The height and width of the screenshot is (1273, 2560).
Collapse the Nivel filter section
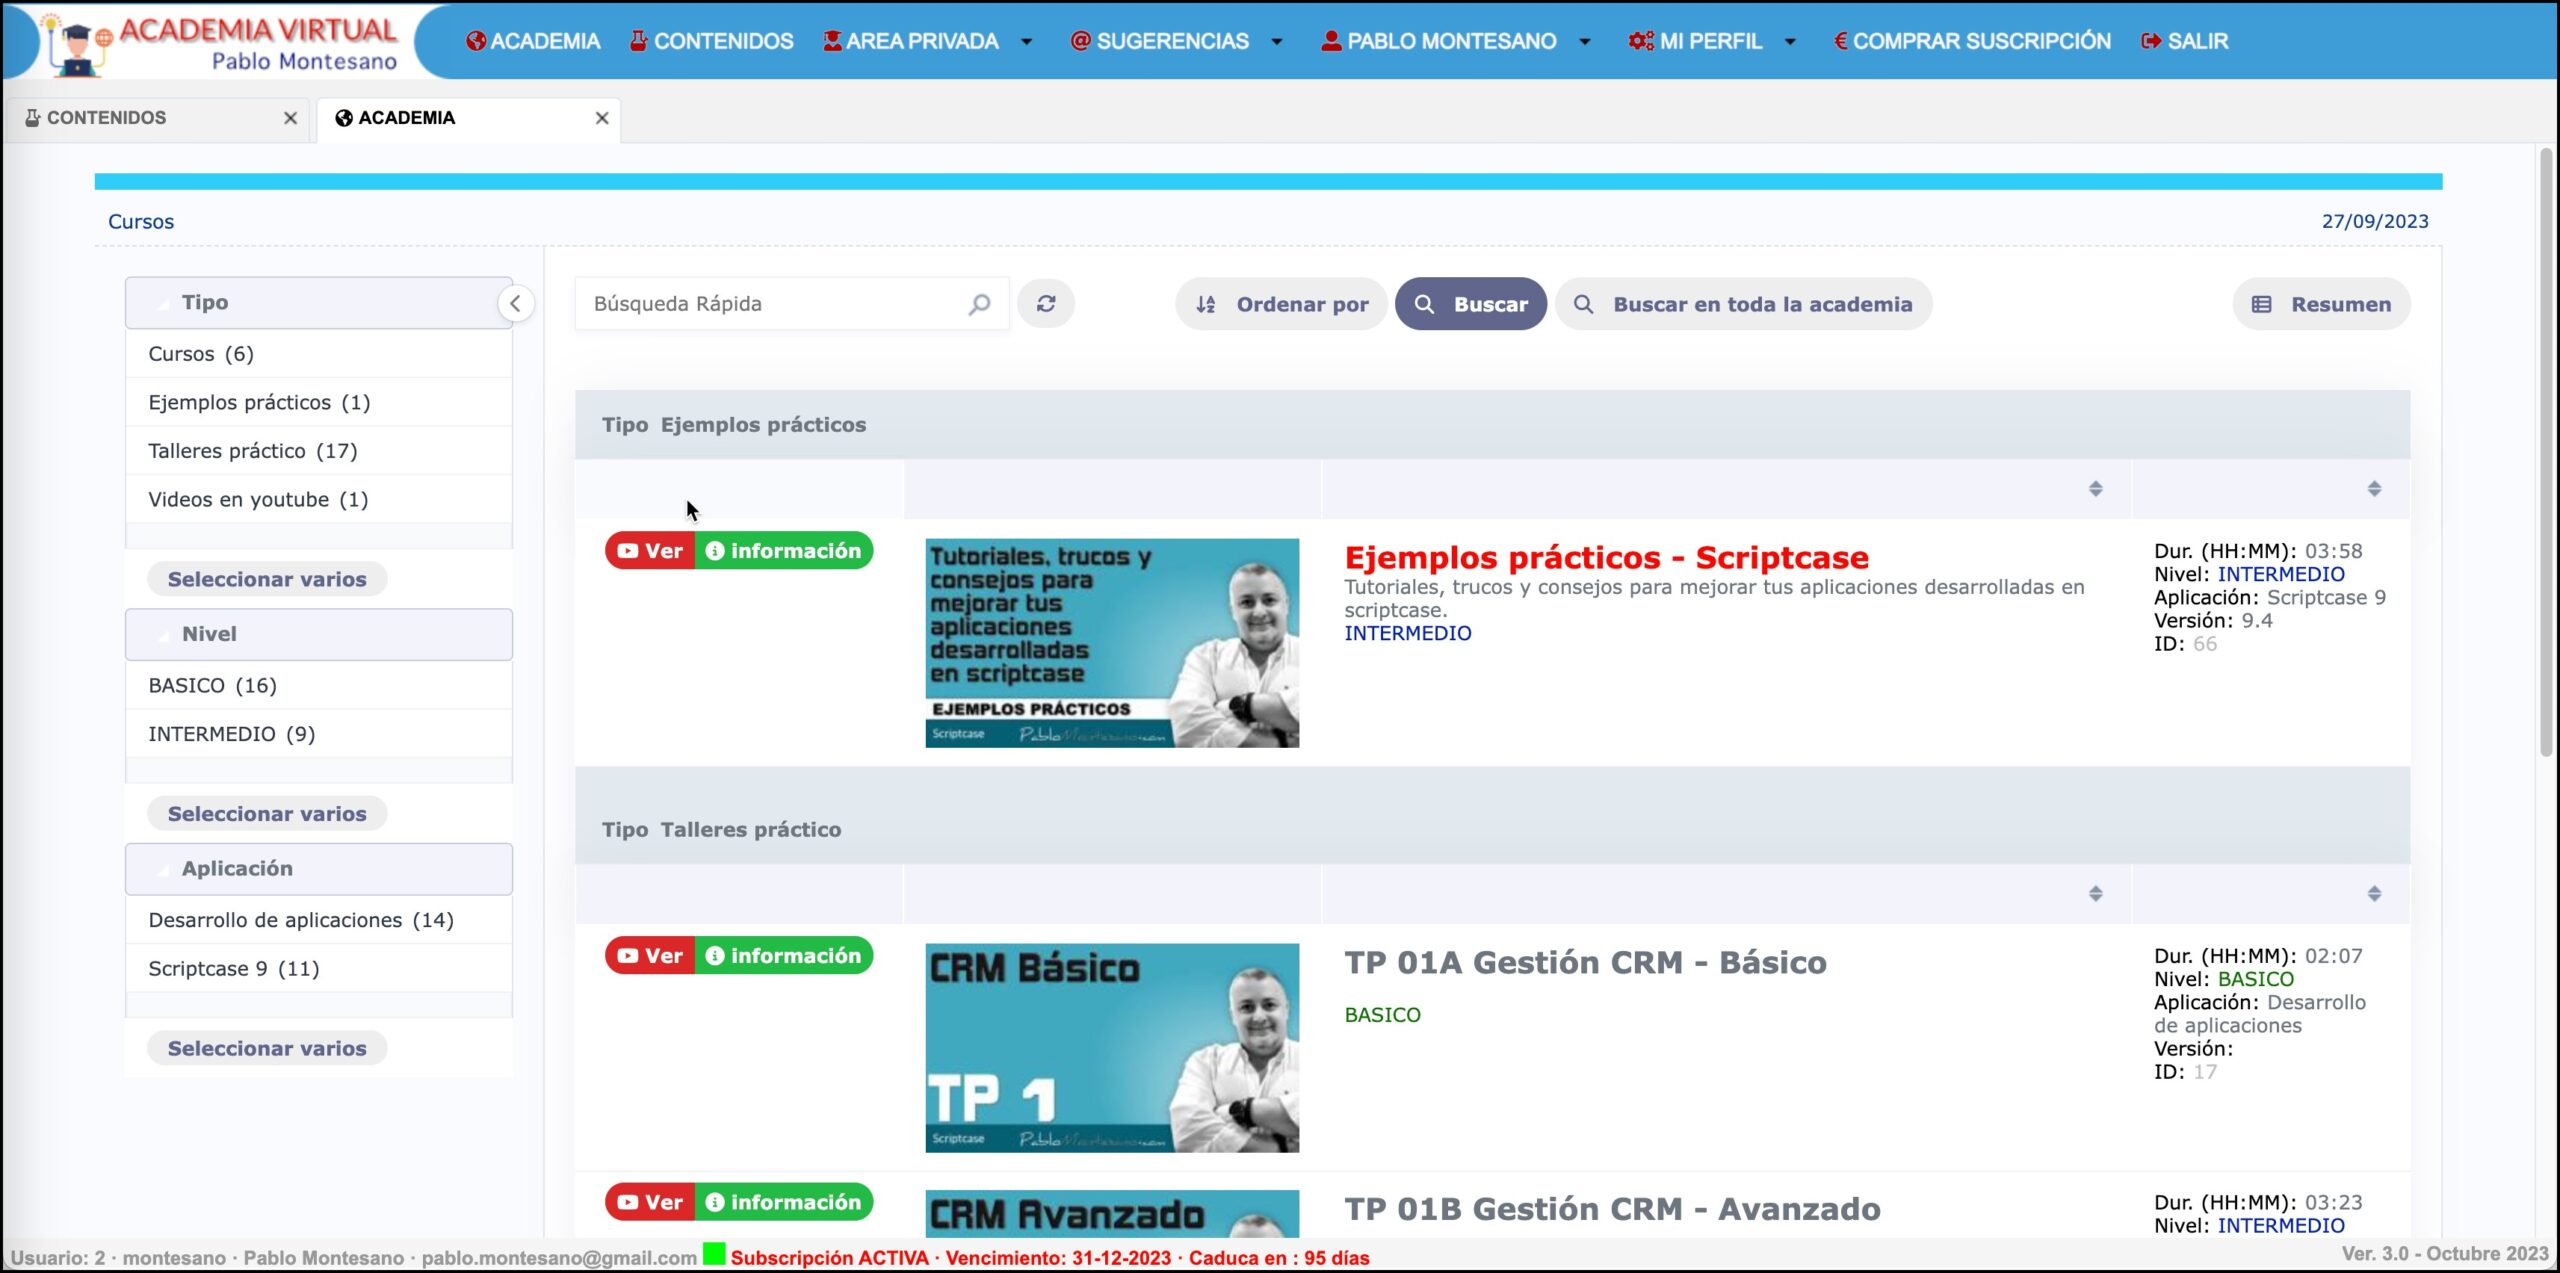[x=318, y=634]
